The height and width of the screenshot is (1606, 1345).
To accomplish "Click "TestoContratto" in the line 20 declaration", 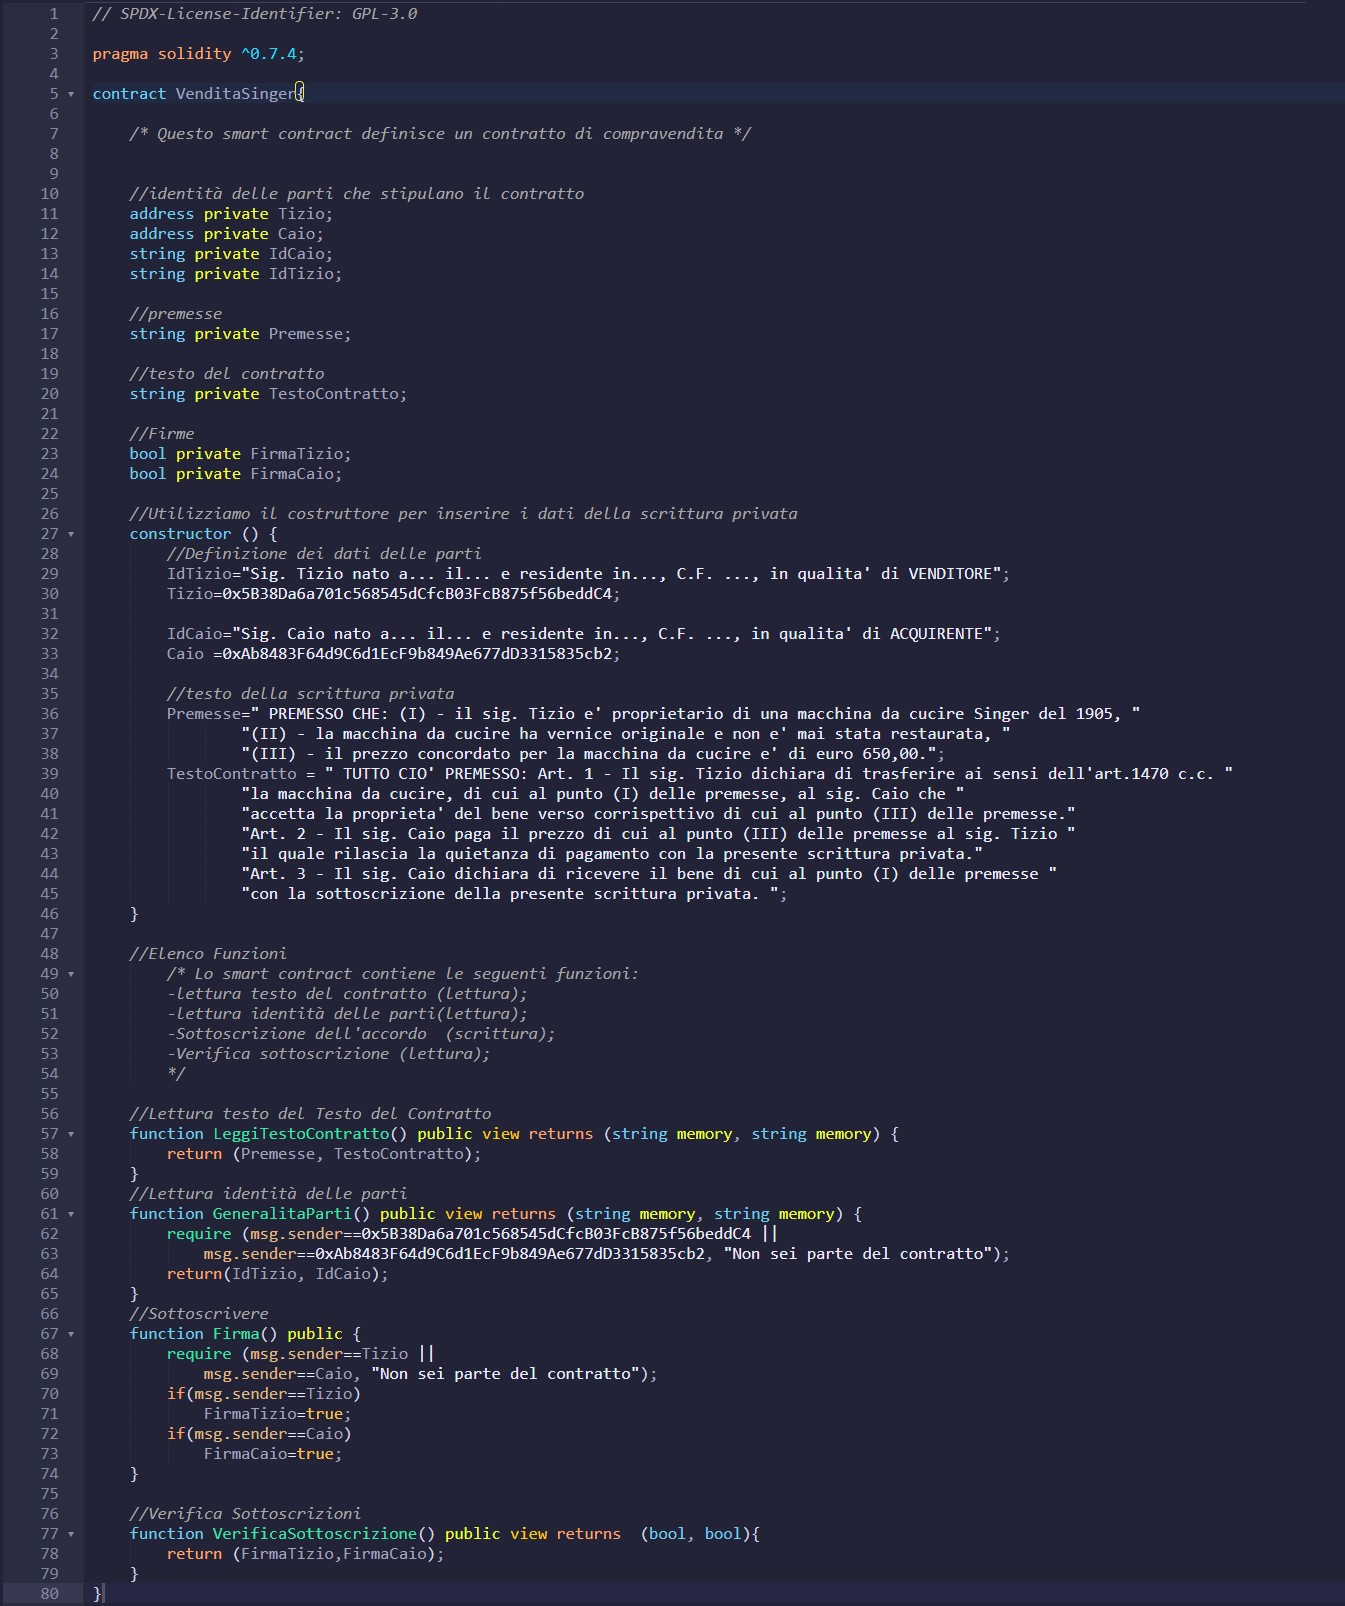I will coord(333,394).
